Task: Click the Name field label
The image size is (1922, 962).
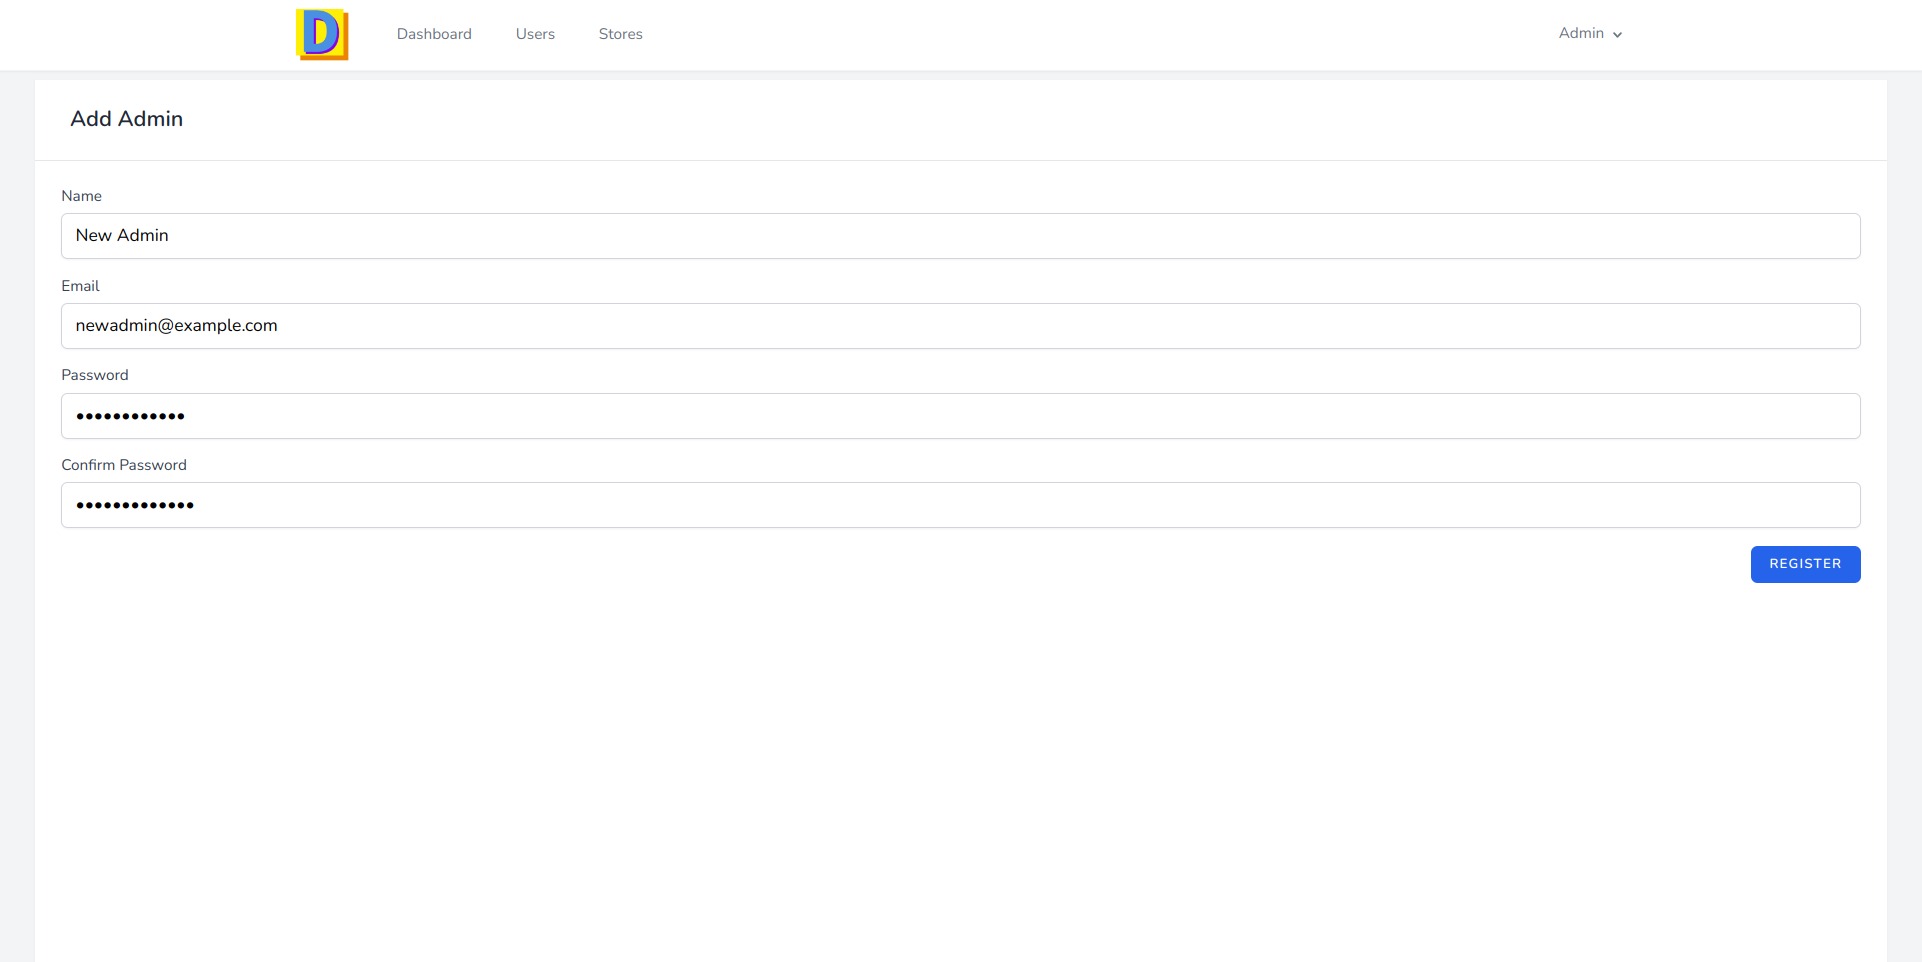Action: 81,196
